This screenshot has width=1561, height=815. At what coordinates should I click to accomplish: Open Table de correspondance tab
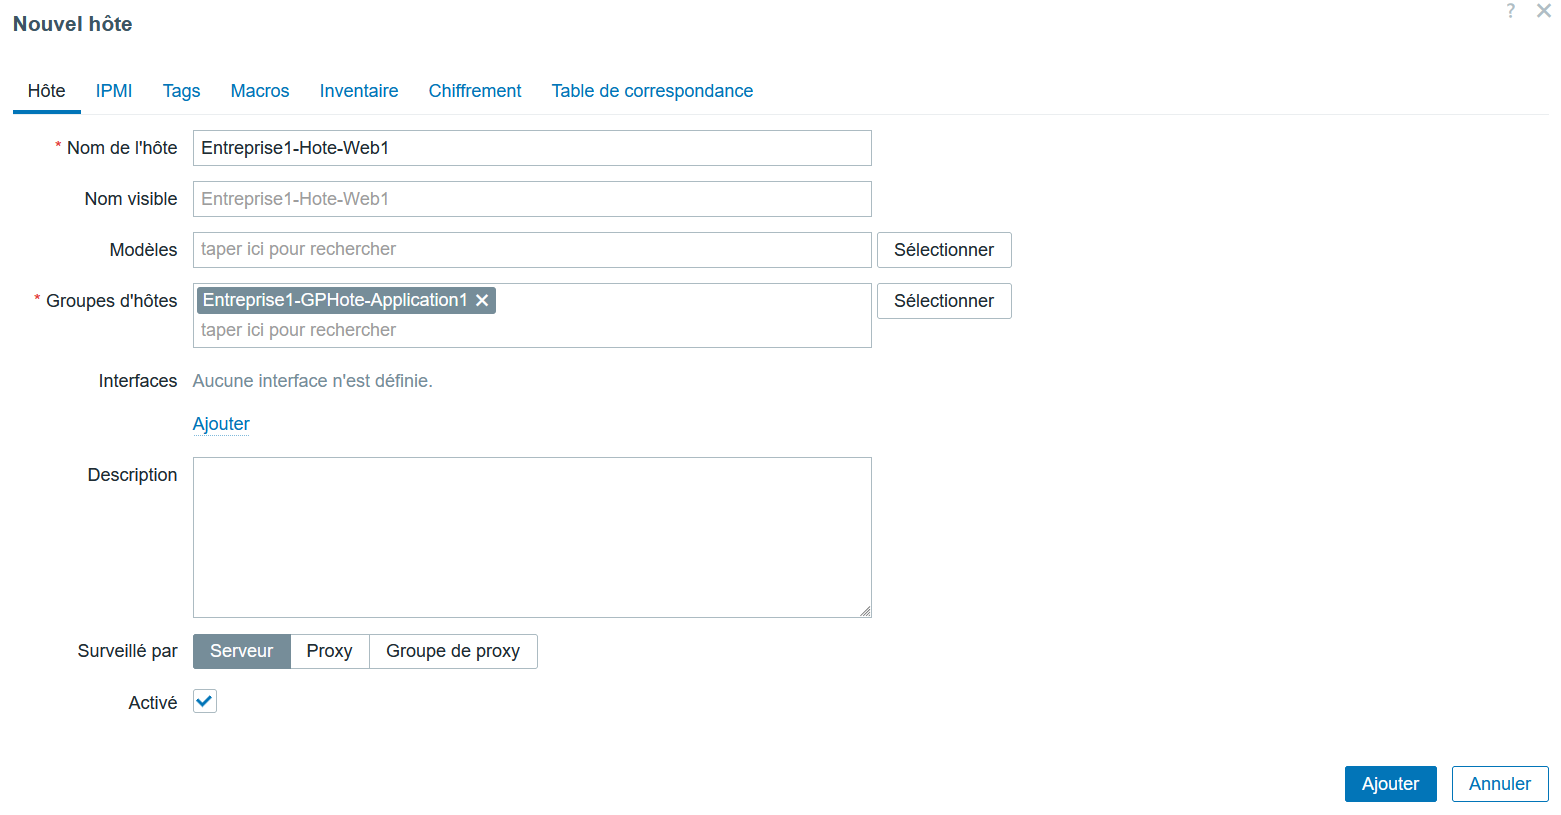(652, 91)
